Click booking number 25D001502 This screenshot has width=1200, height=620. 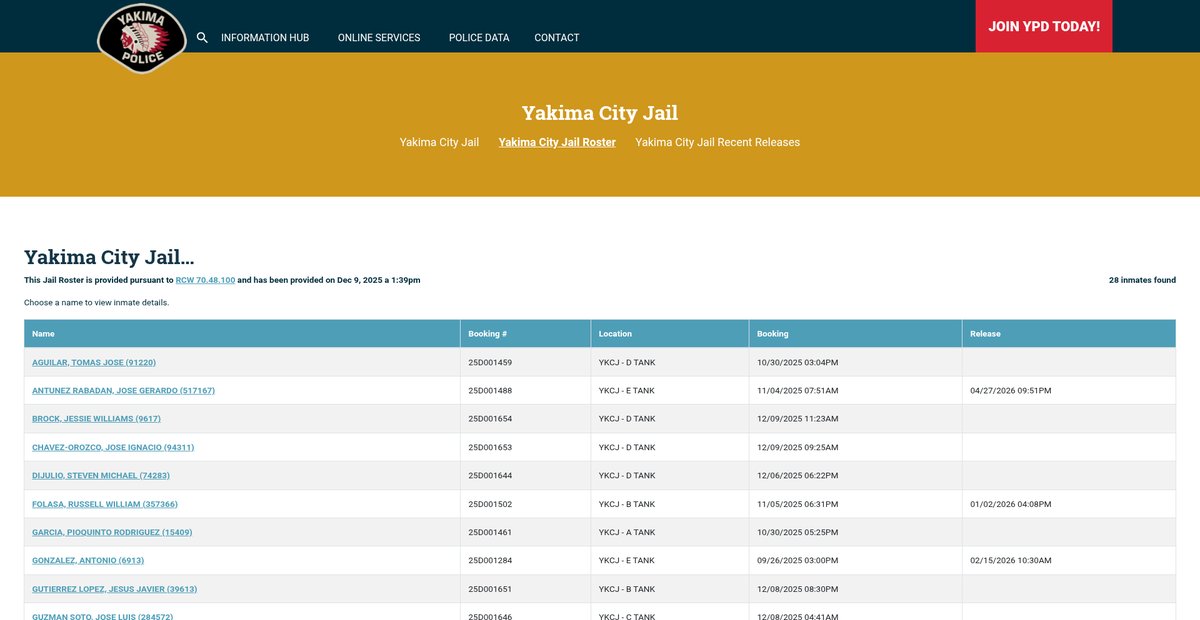click(x=490, y=504)
